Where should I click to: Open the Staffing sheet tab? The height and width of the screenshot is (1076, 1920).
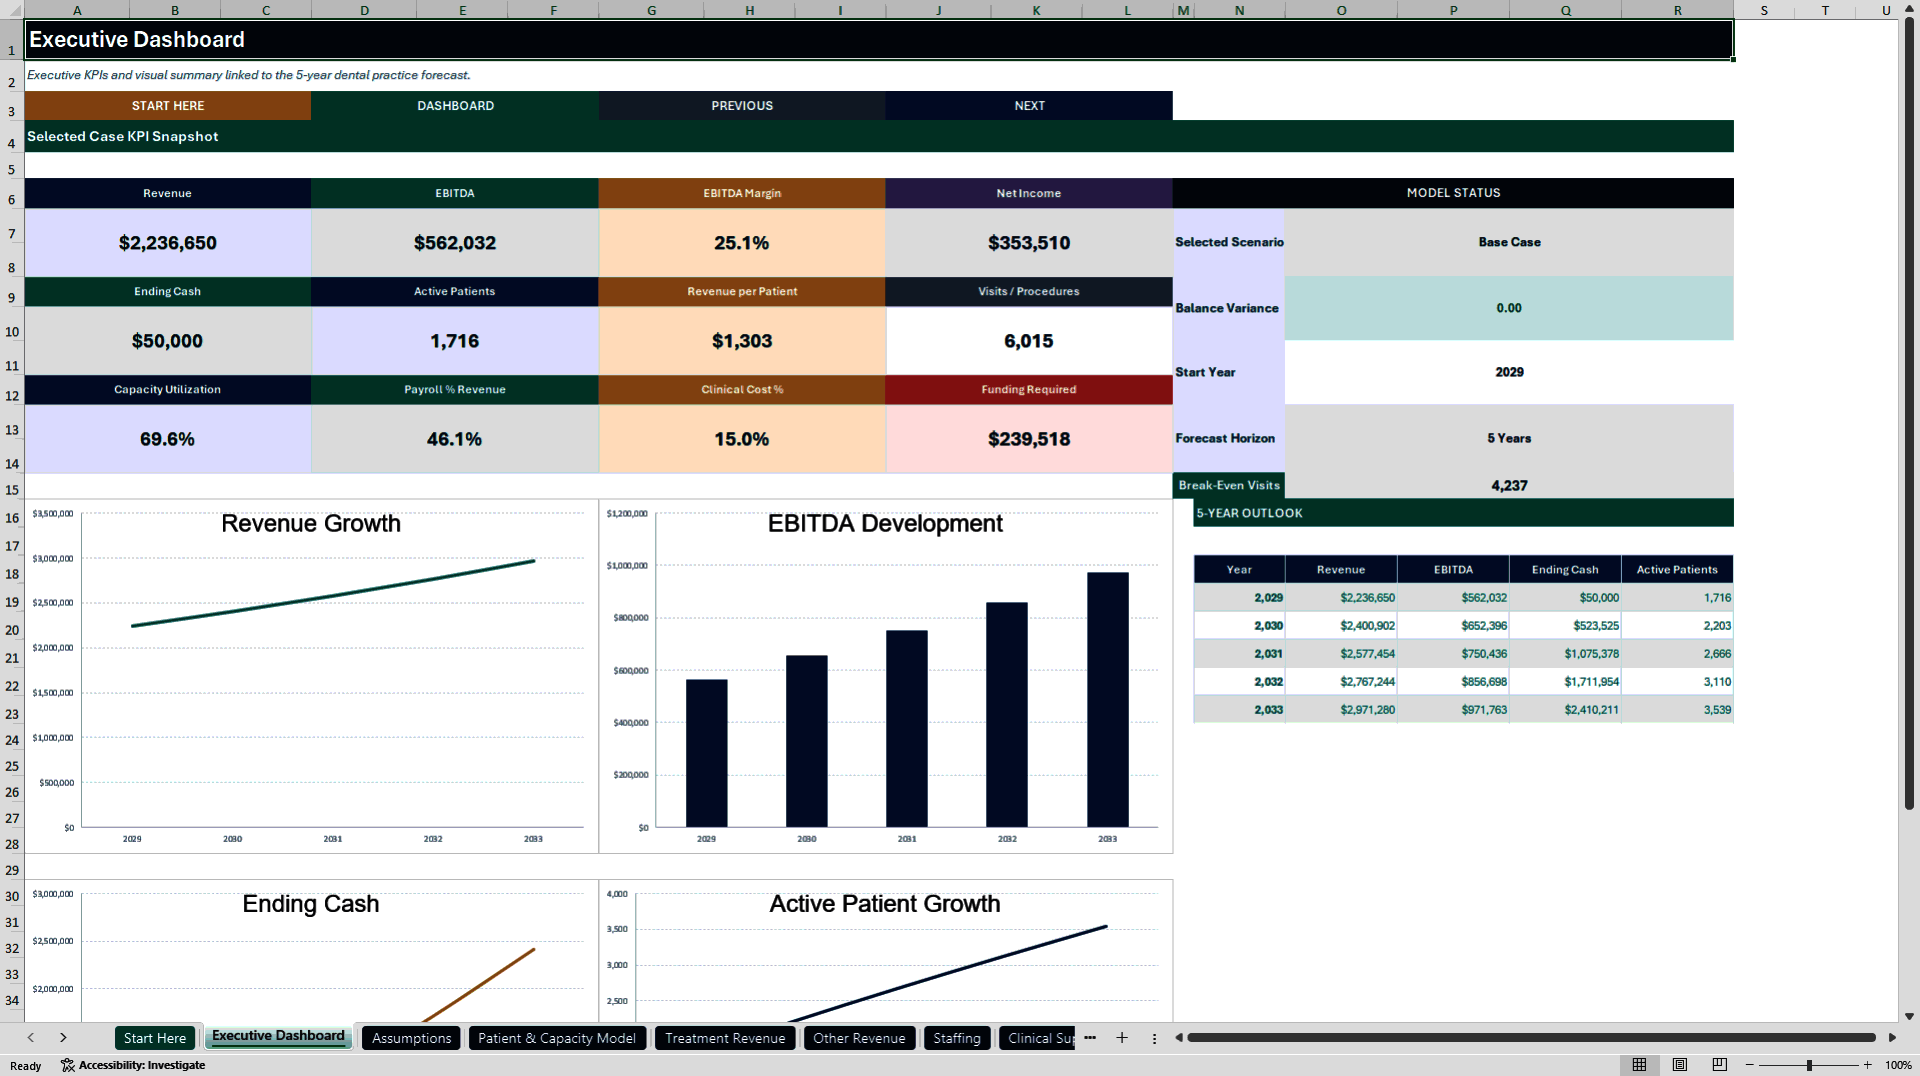click(957, 1038)
